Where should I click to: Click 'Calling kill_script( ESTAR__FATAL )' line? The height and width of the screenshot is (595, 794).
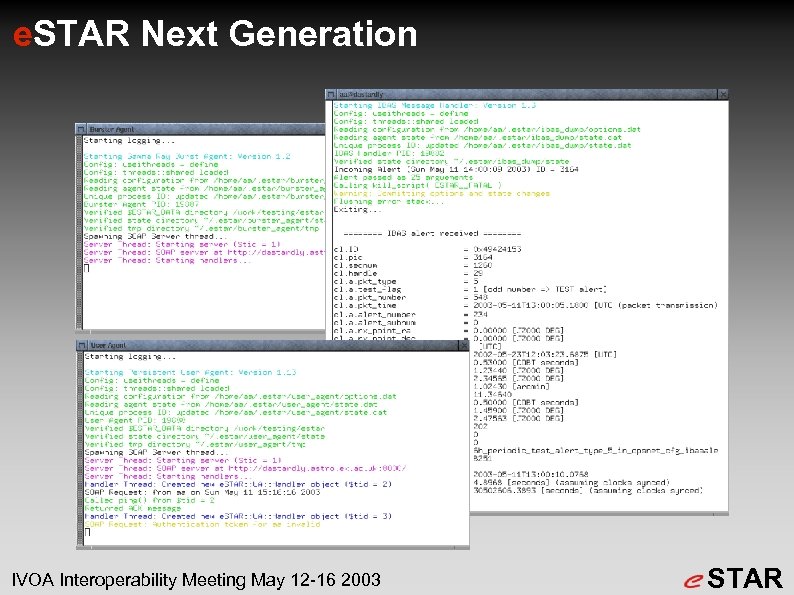point(417,185)
